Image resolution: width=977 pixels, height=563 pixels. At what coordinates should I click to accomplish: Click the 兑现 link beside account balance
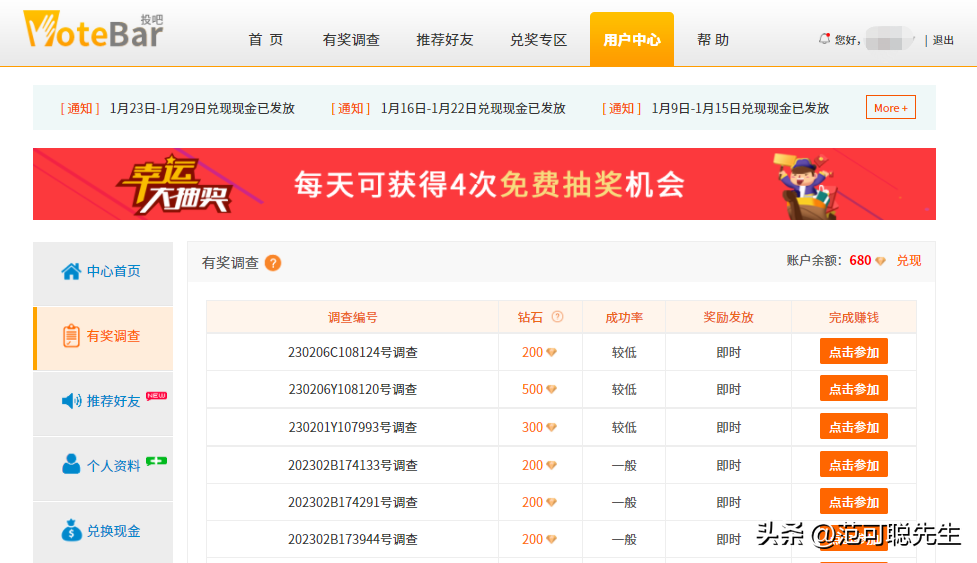pyautogui.click(x=908, y=260)
